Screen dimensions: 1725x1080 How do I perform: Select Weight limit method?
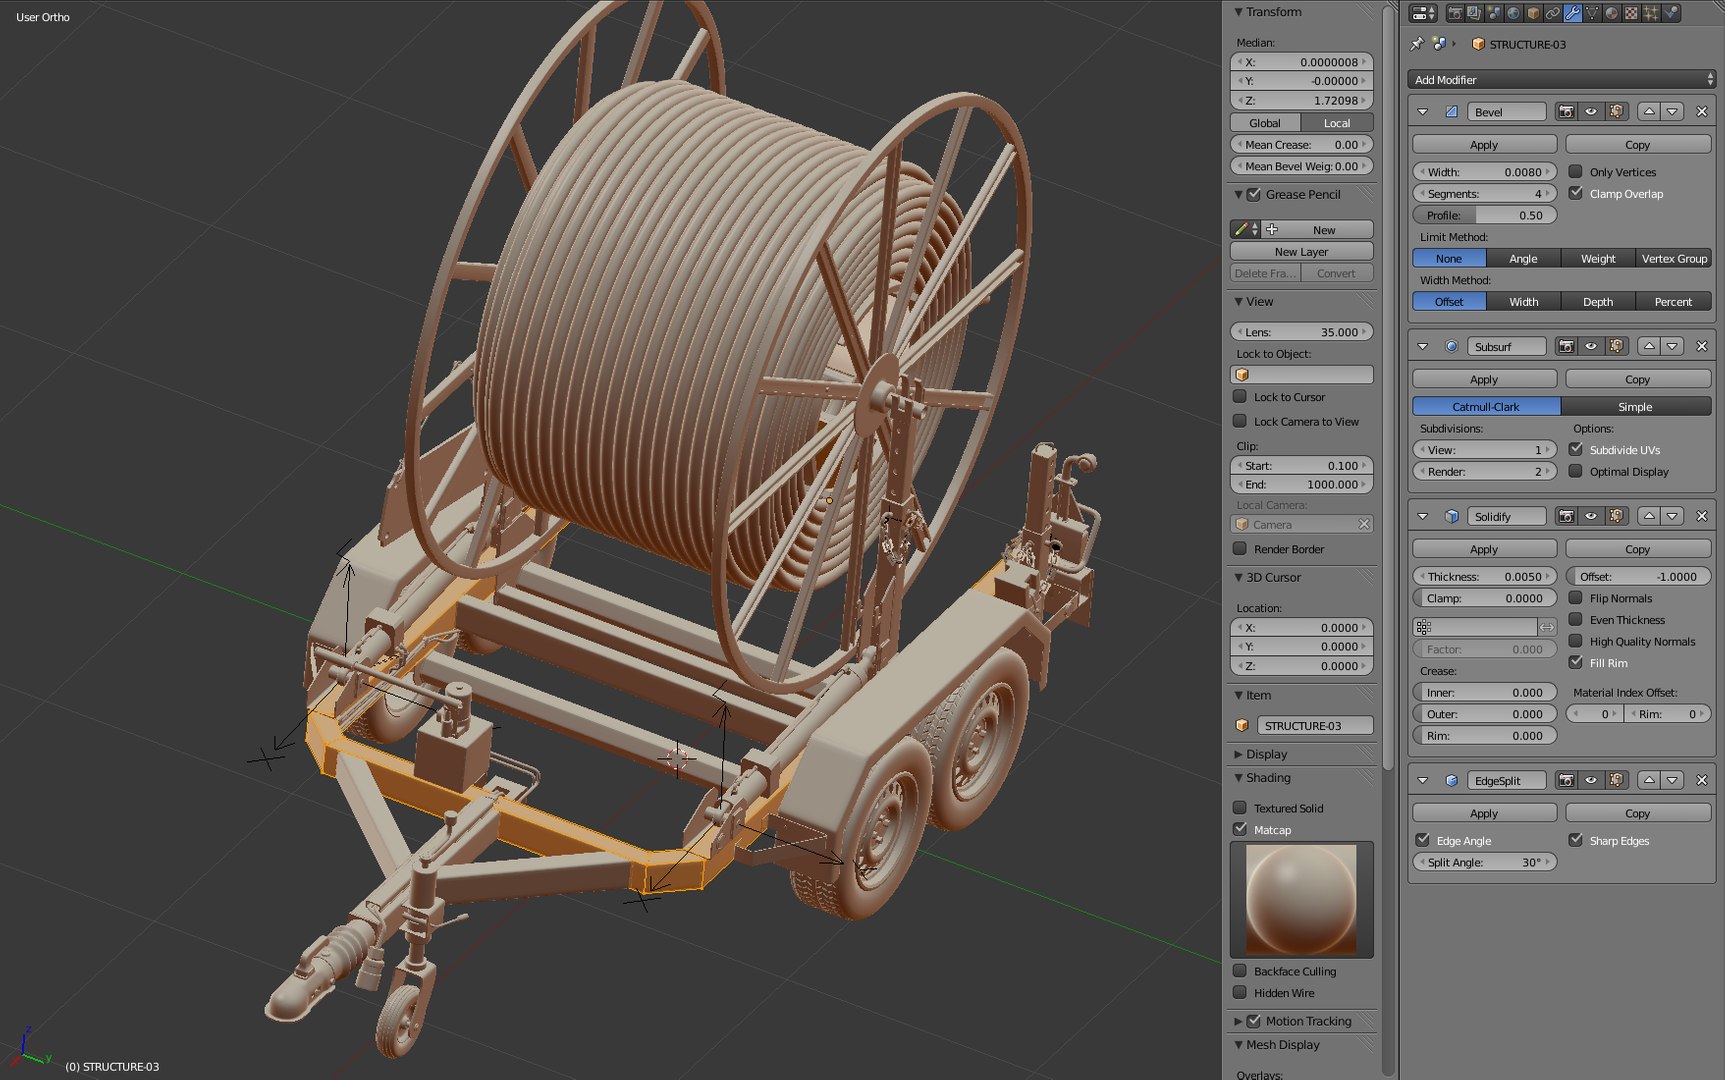1598,258
